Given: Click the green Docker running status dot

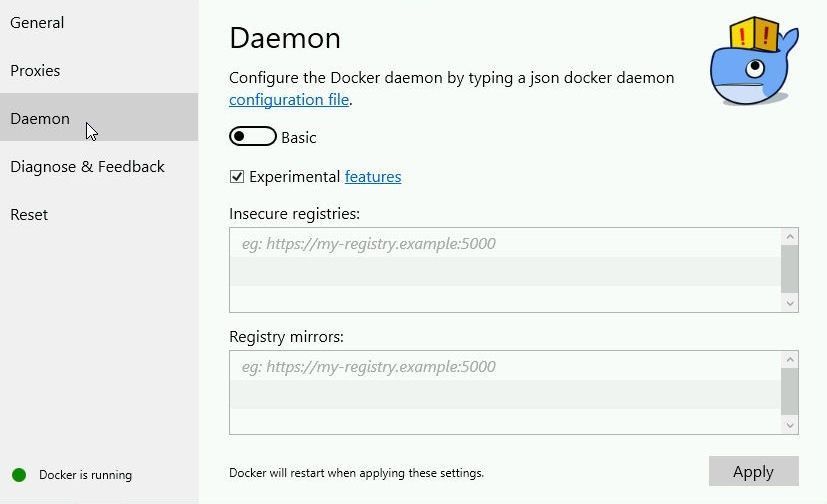Looking at the screenshot, I should (19, 475).
